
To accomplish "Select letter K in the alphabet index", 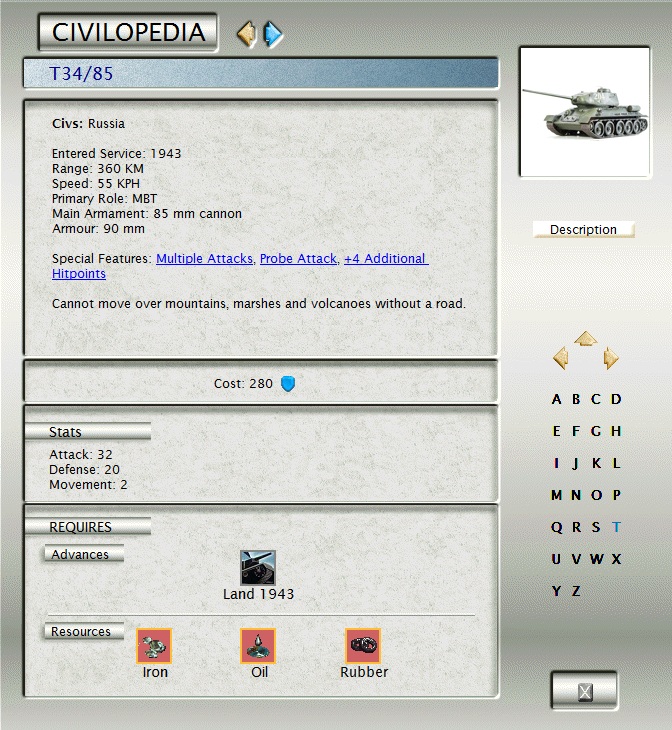I will click(597, 463).
